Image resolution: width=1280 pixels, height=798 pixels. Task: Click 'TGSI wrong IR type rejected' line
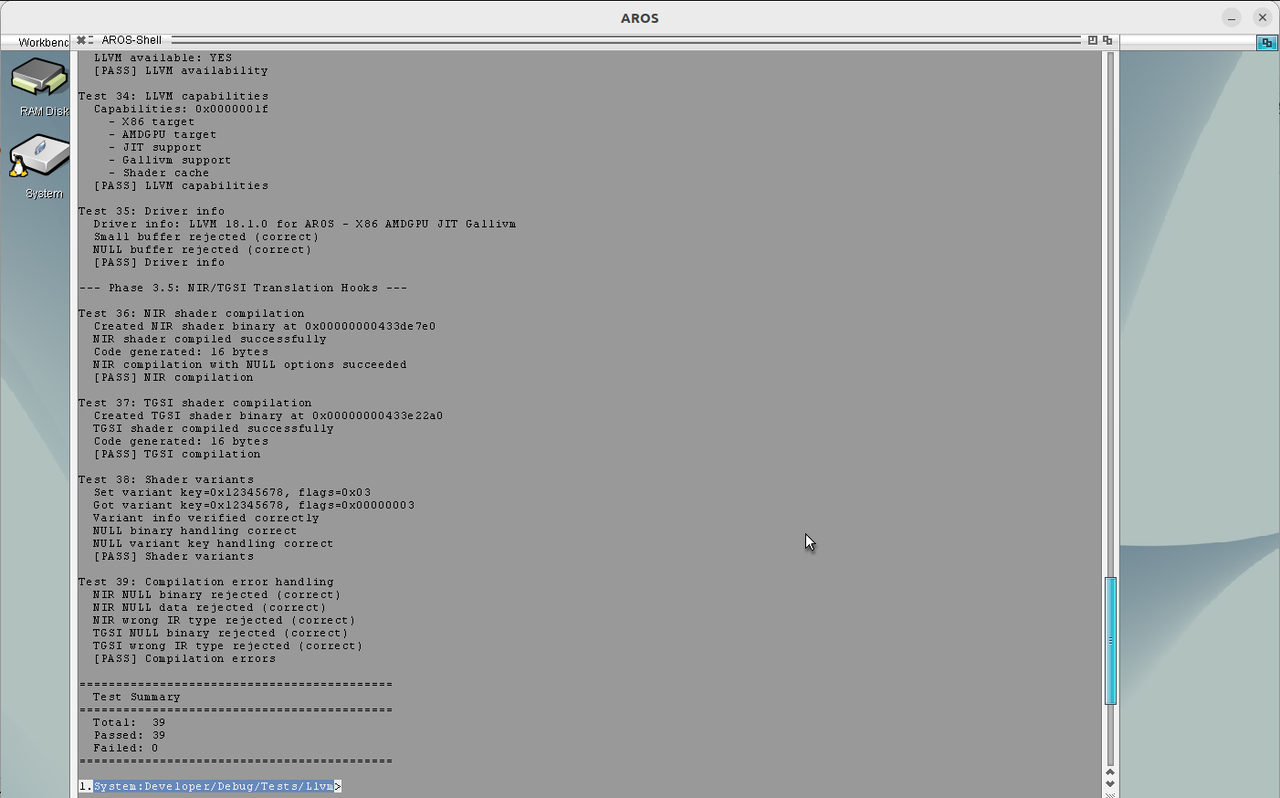[x=228, y=646]
